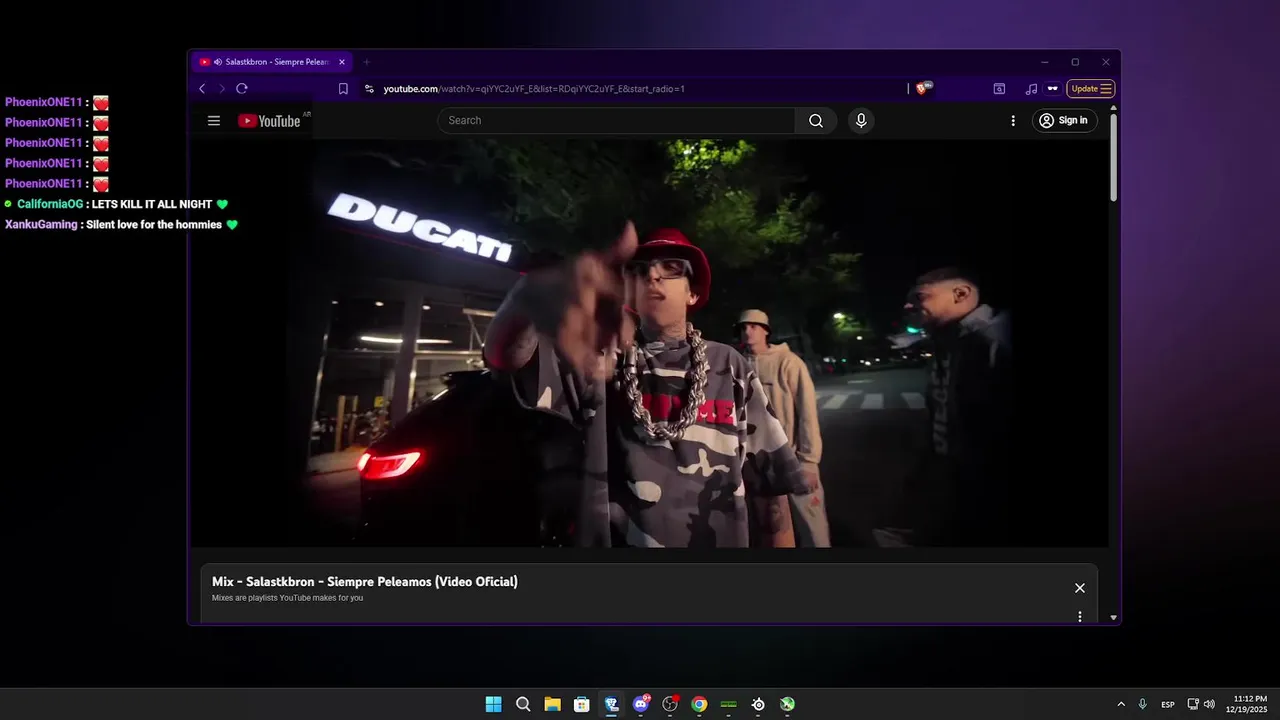Open YouTube settings three-dot menu
Screen dimensions: 1280x720
point(1013,121)
